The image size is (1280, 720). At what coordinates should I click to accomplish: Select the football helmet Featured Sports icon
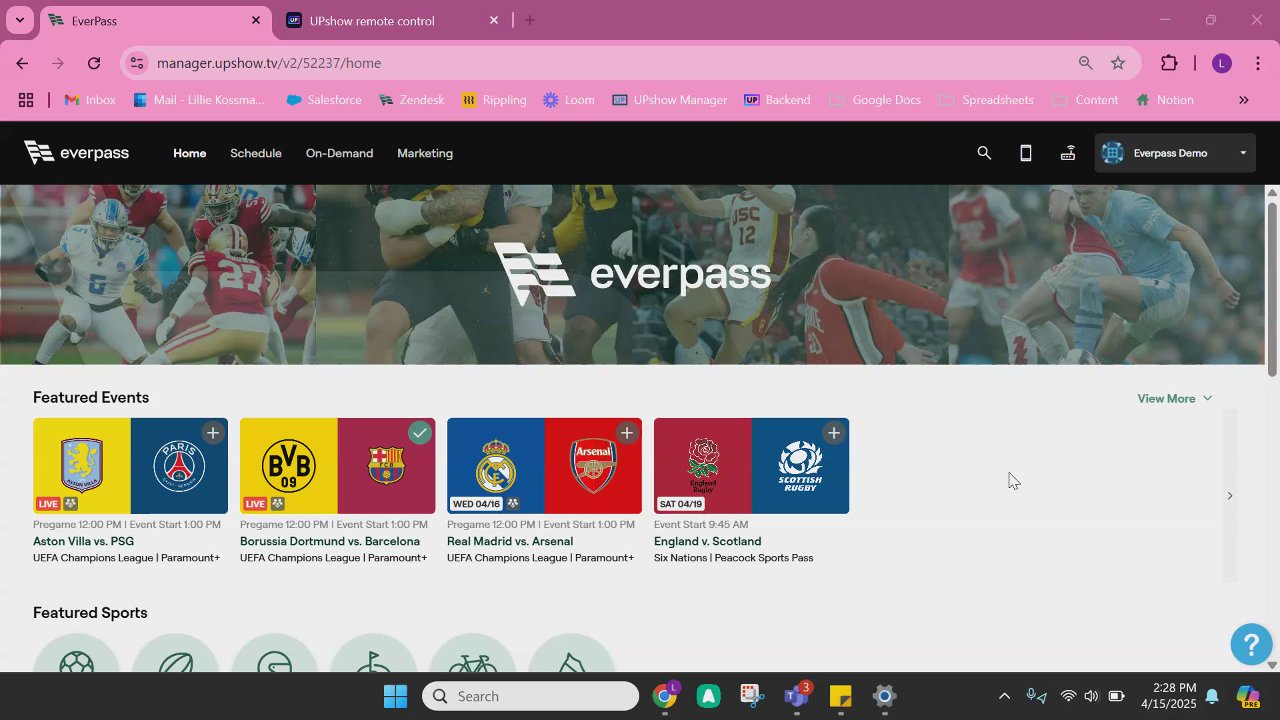pyautogui.click(x=274, y=654)
